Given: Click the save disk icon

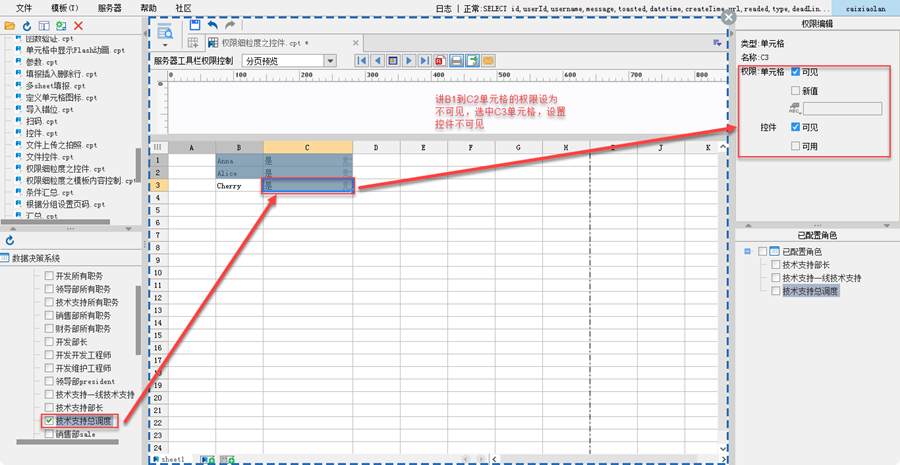Looking at the screenshot, I should click(x=195, y=25).
